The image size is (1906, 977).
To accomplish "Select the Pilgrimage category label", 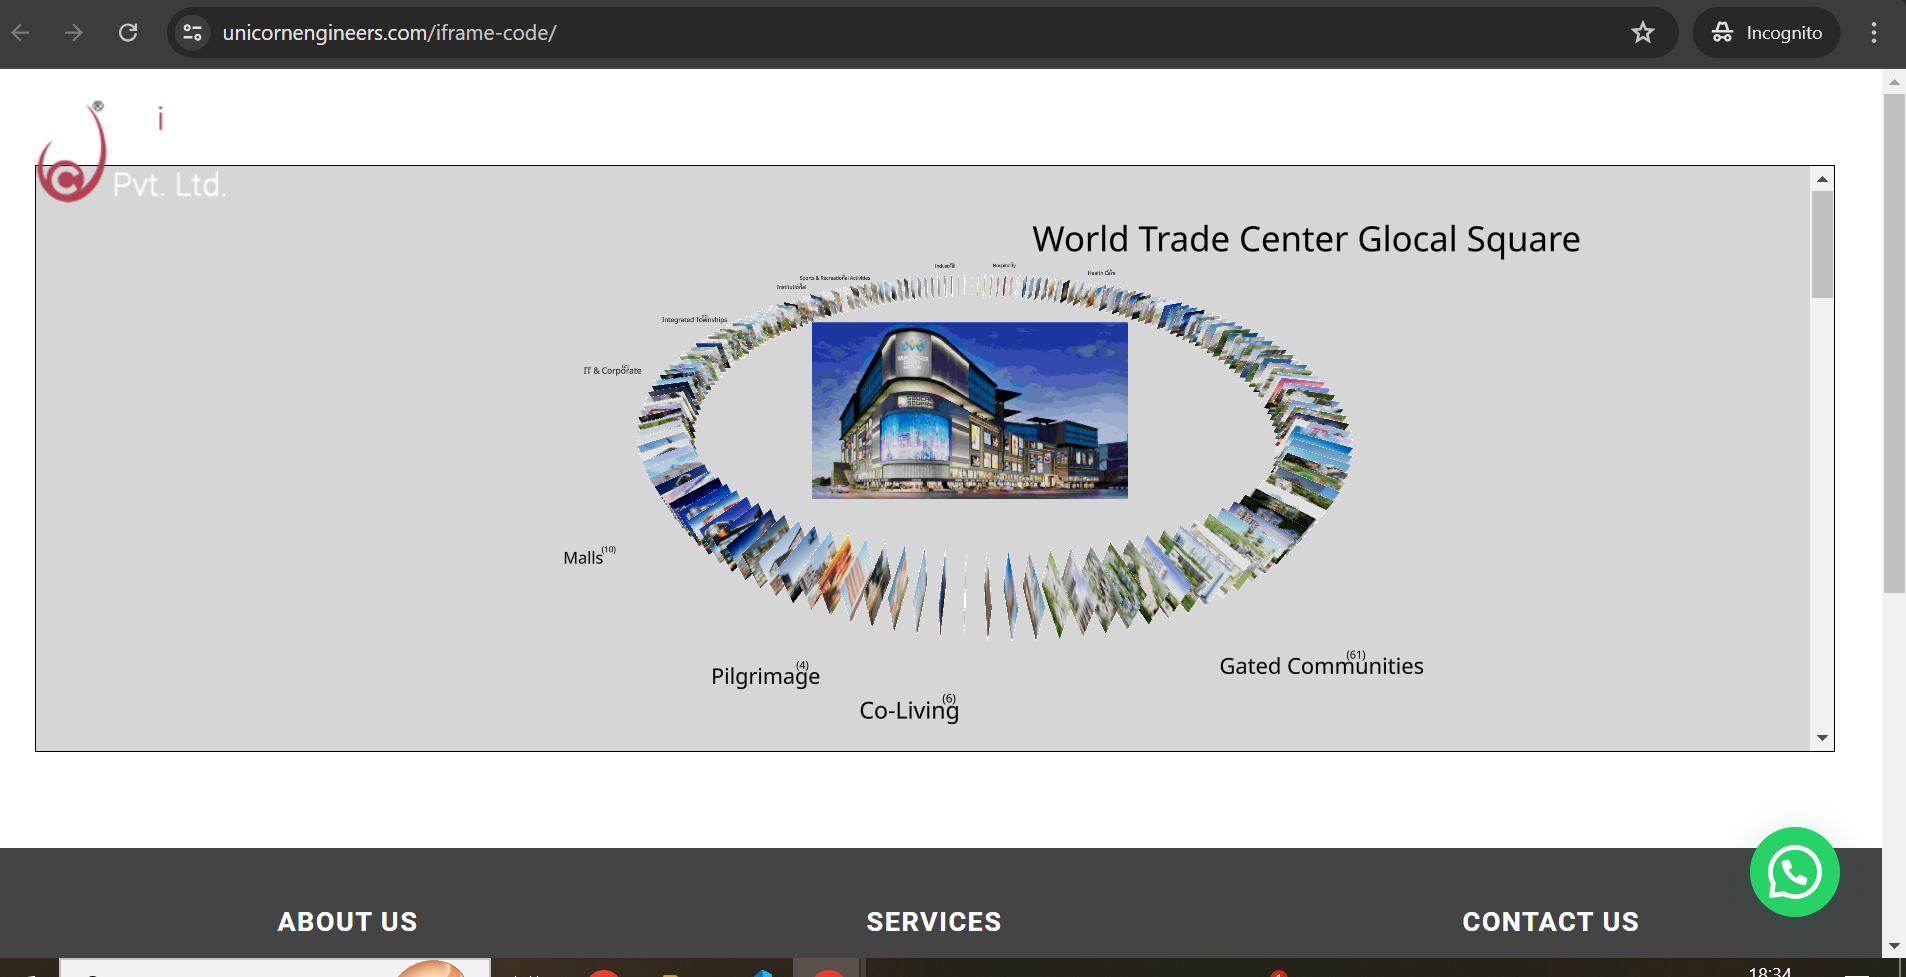I will point(765,677).
